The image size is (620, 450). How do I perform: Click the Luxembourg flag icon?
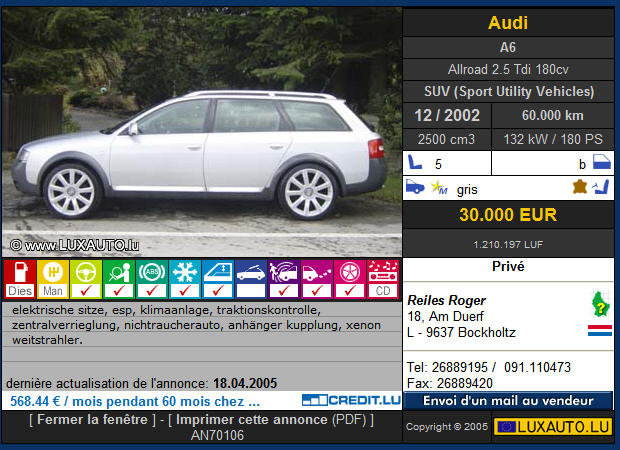coord(599,330)
